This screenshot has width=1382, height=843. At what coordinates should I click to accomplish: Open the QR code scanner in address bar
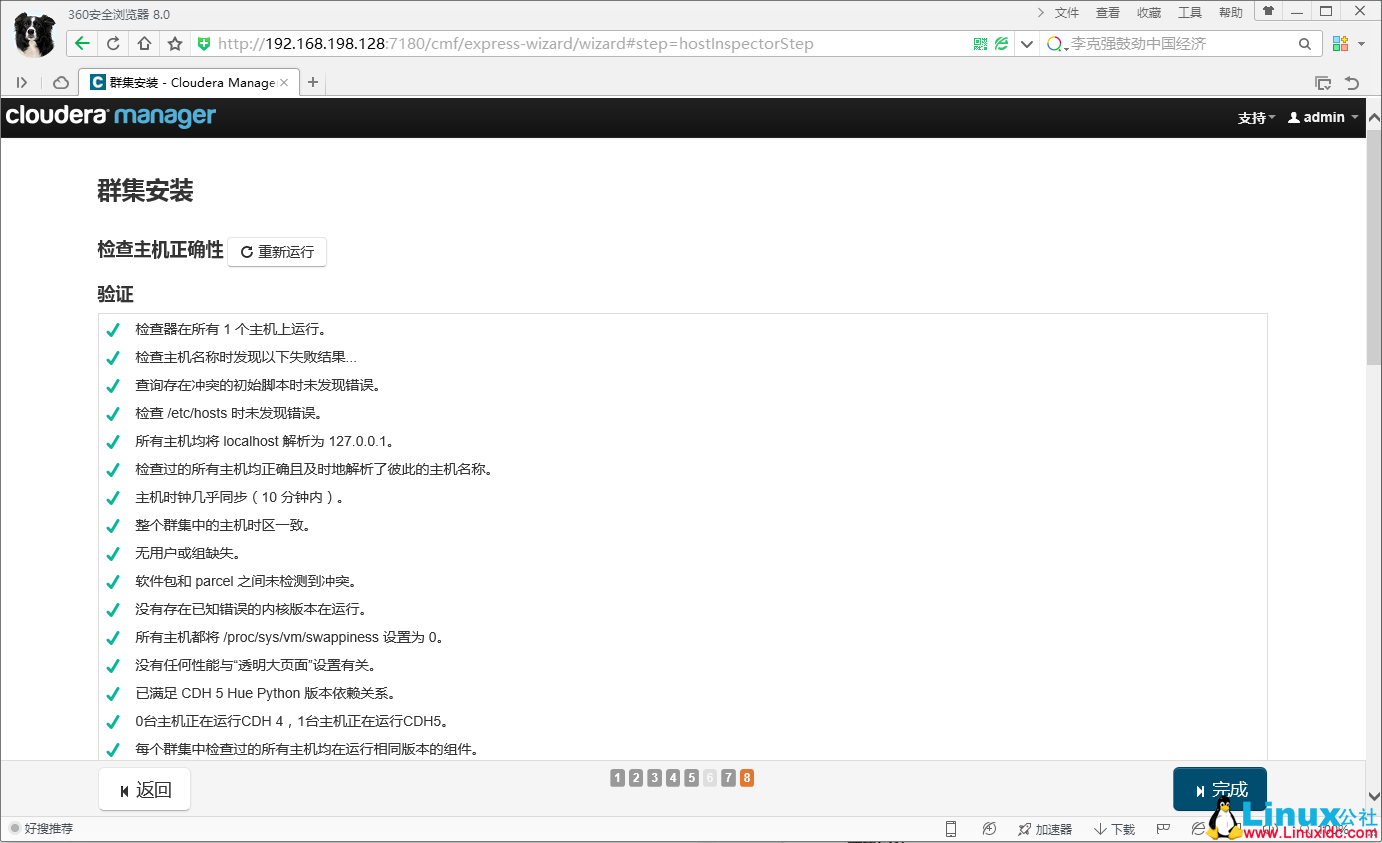point(979,43)
